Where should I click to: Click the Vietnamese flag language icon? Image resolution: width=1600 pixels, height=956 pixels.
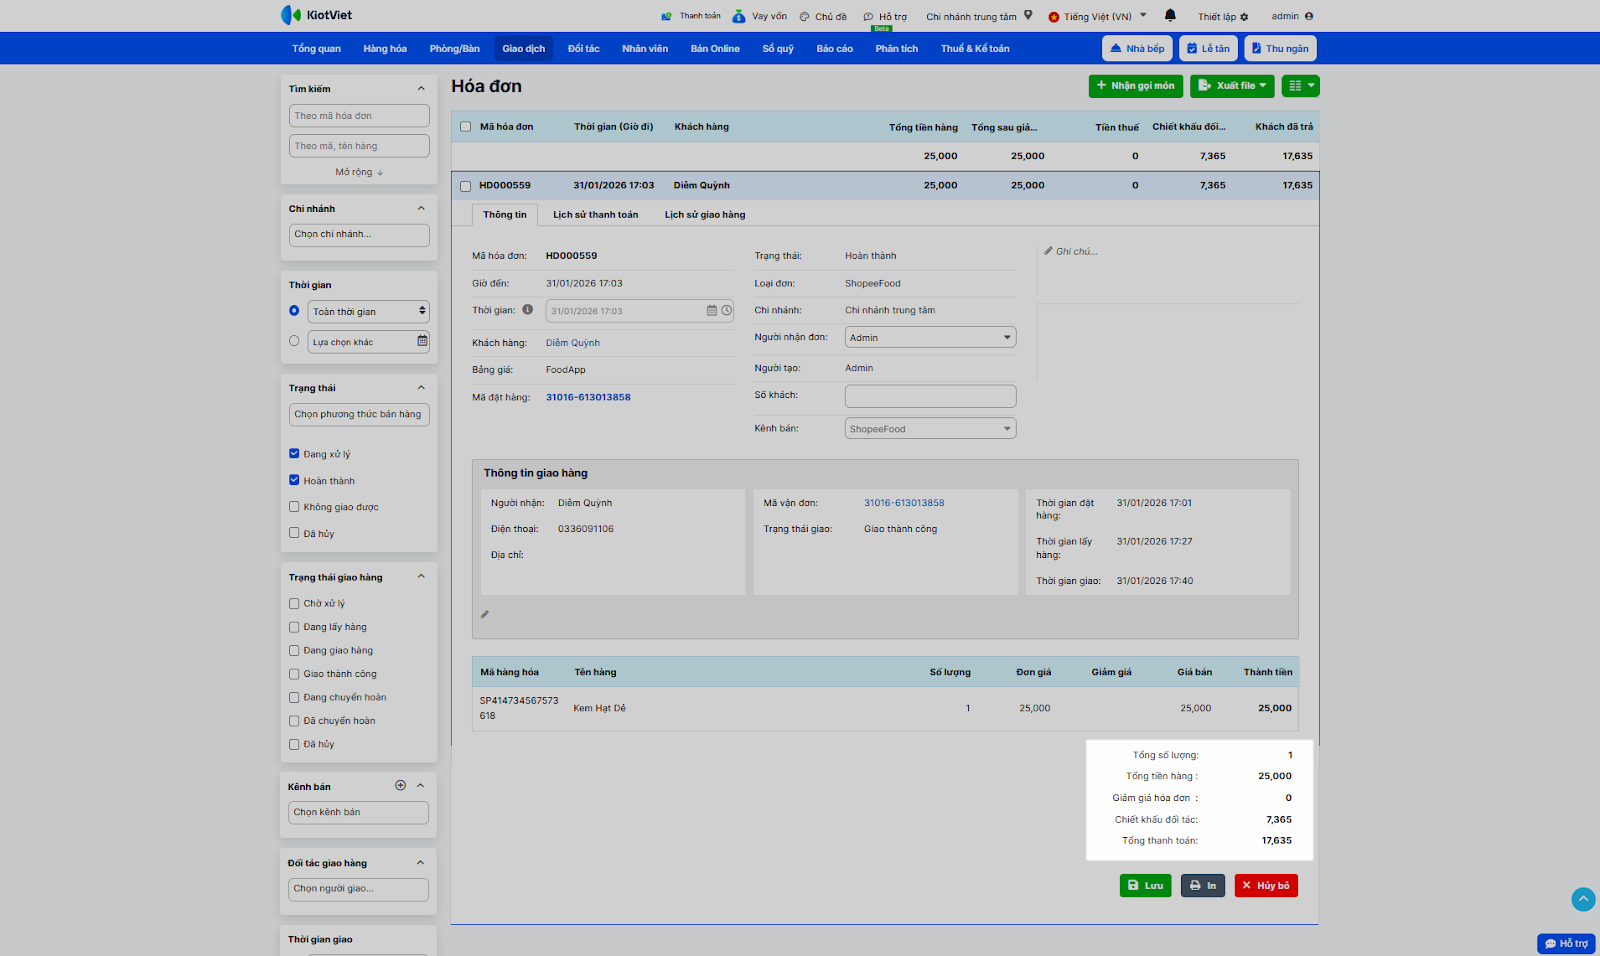pos(1053,17)
